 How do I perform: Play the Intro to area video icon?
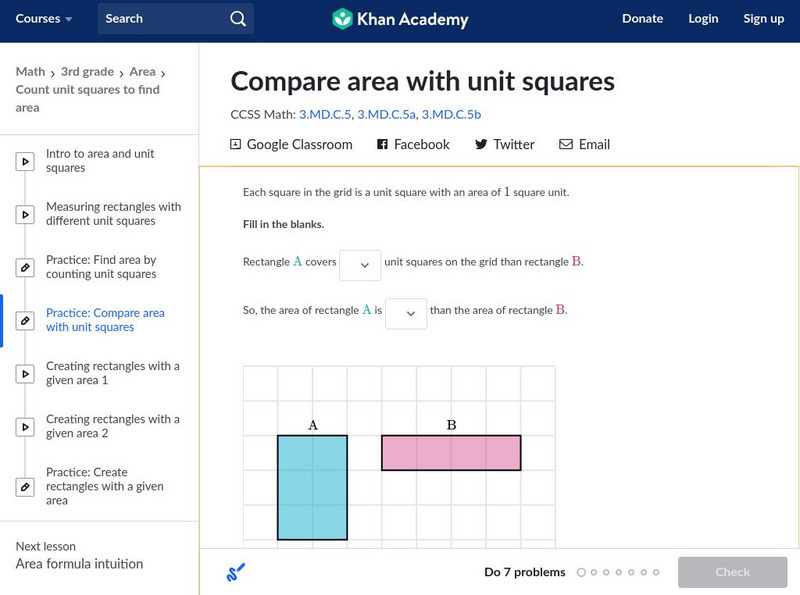(x=25, y=161)
